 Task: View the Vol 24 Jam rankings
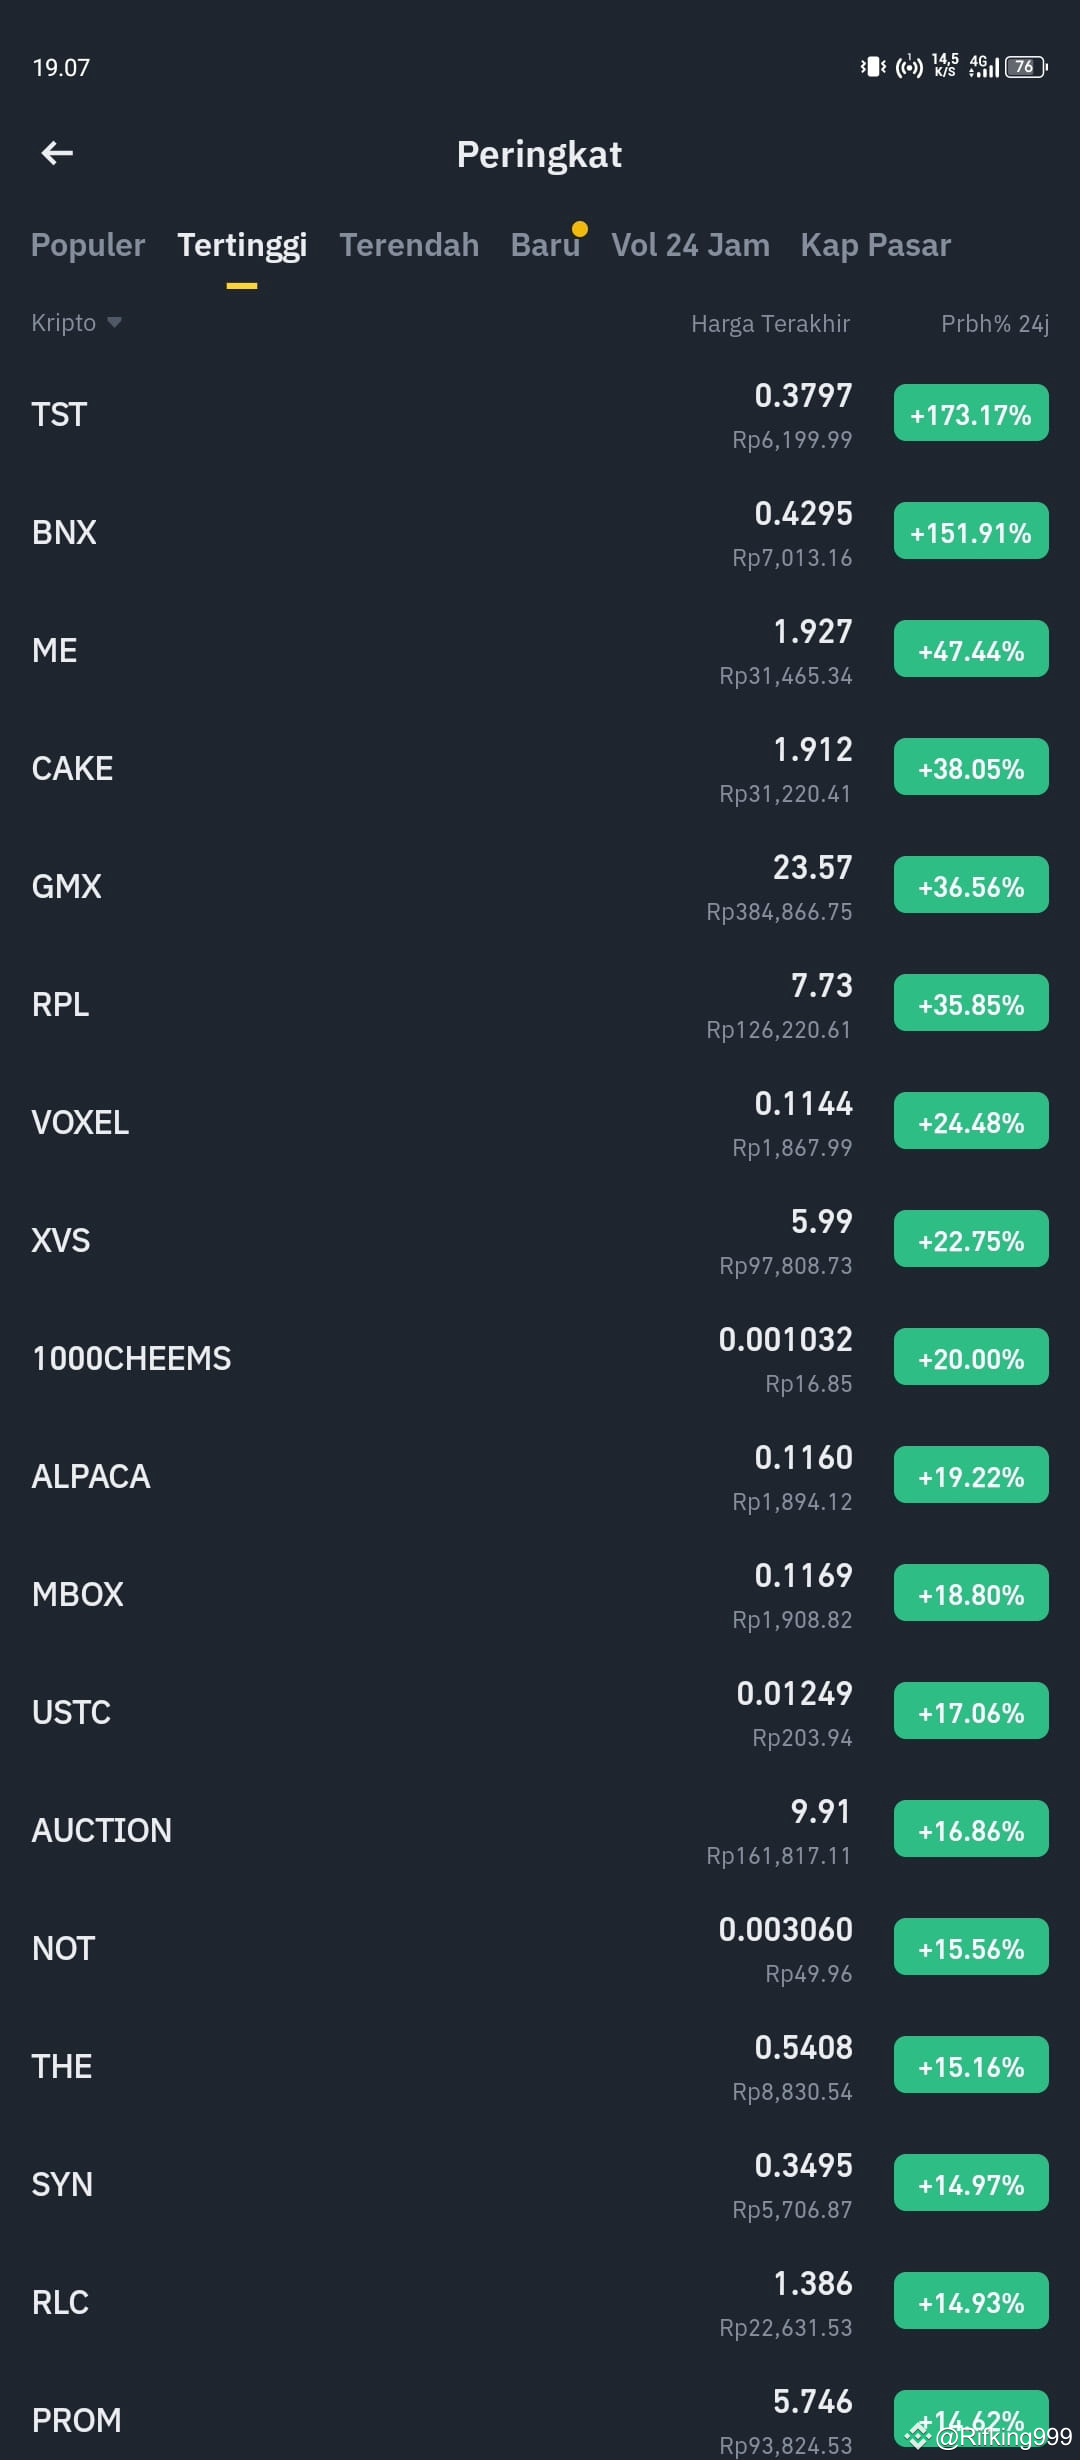click(690, 245)
